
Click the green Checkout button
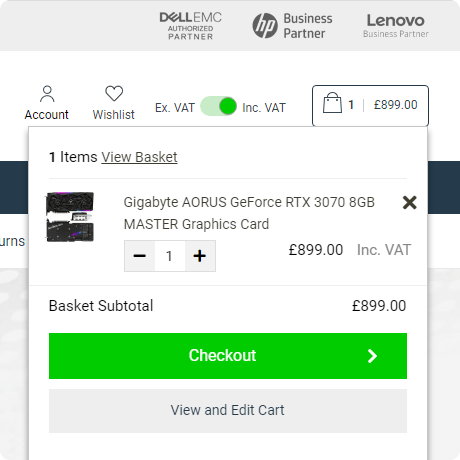[228, 356]
